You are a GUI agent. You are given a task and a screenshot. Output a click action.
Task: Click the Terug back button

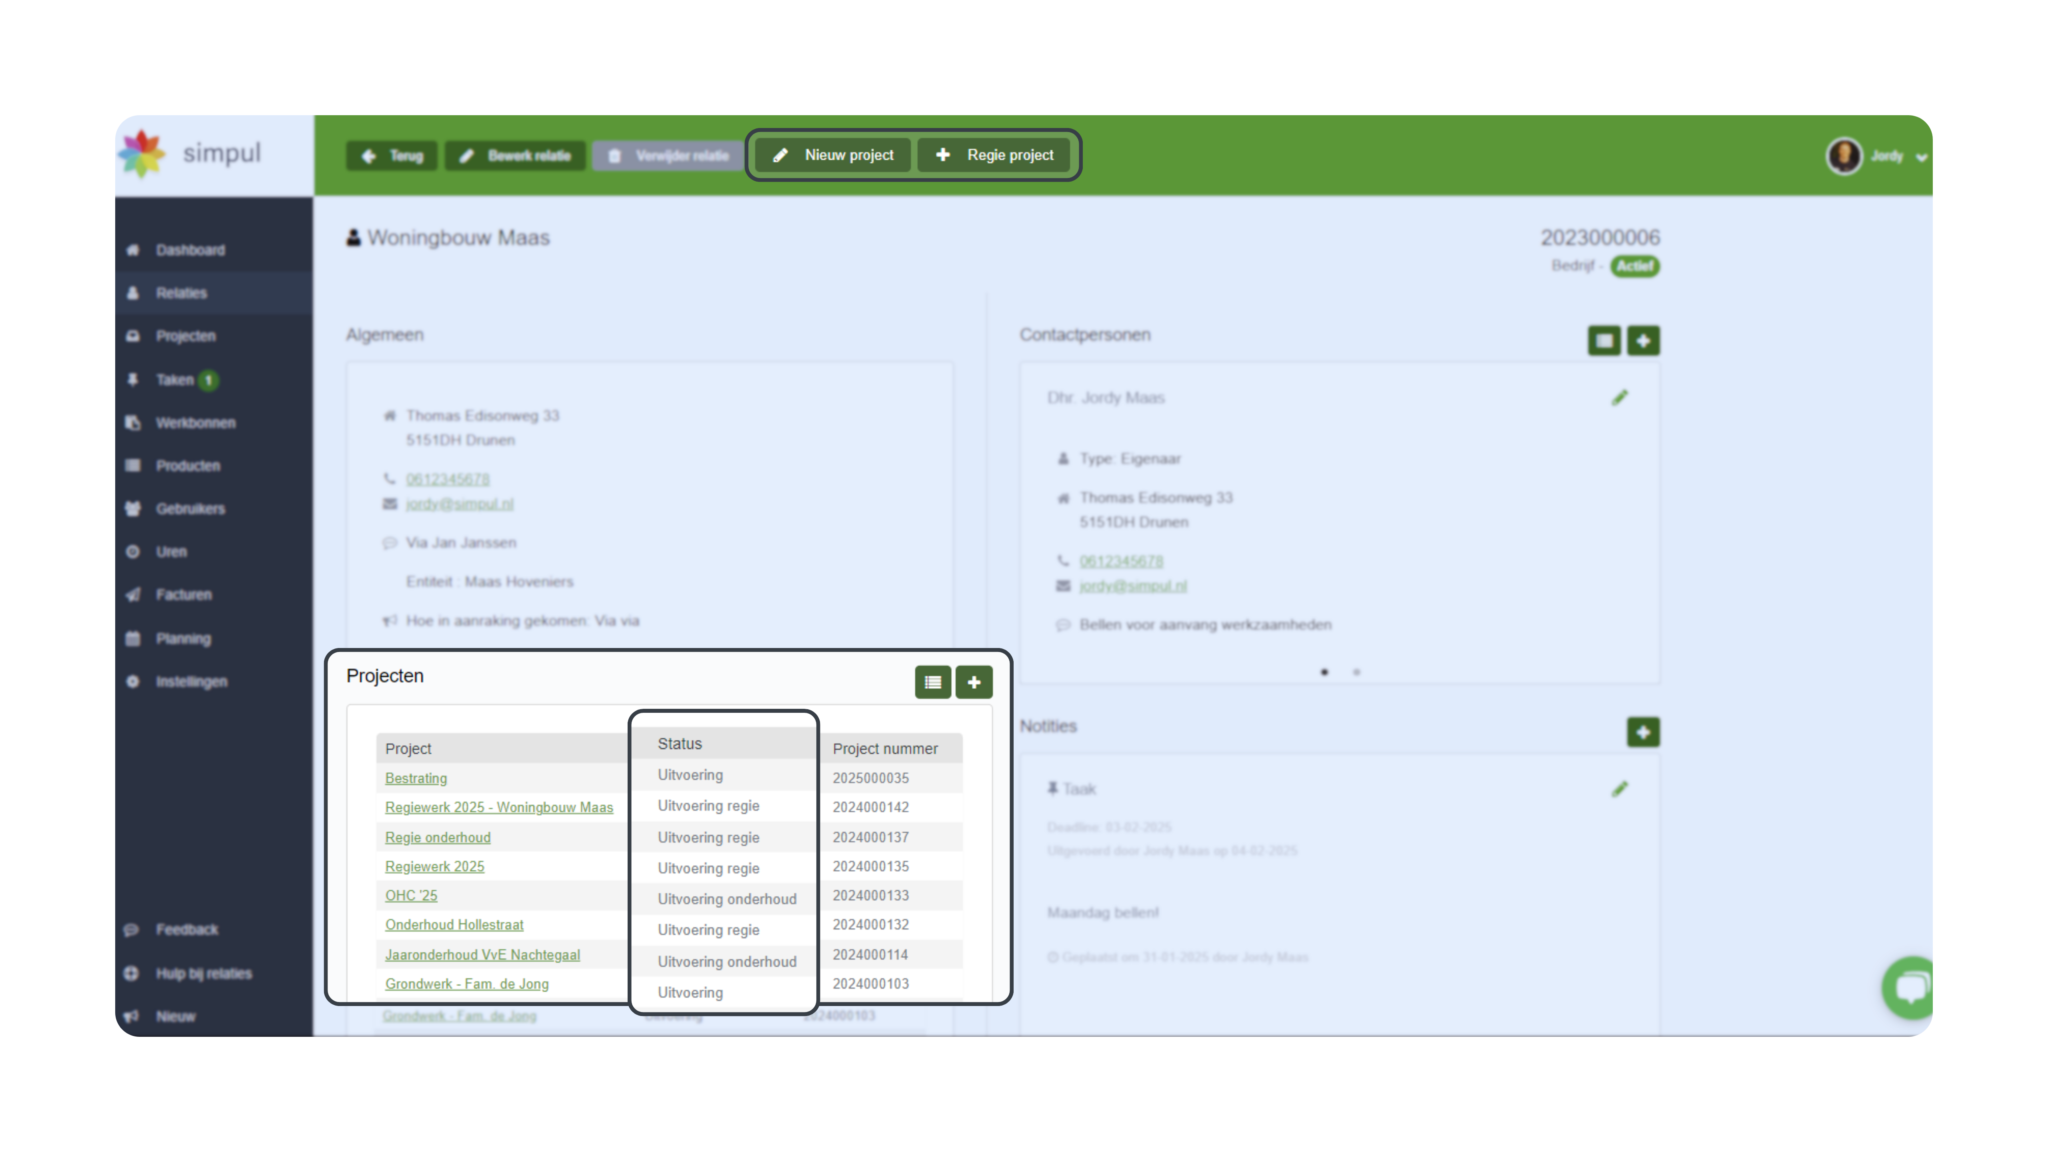tap(391, 156)
